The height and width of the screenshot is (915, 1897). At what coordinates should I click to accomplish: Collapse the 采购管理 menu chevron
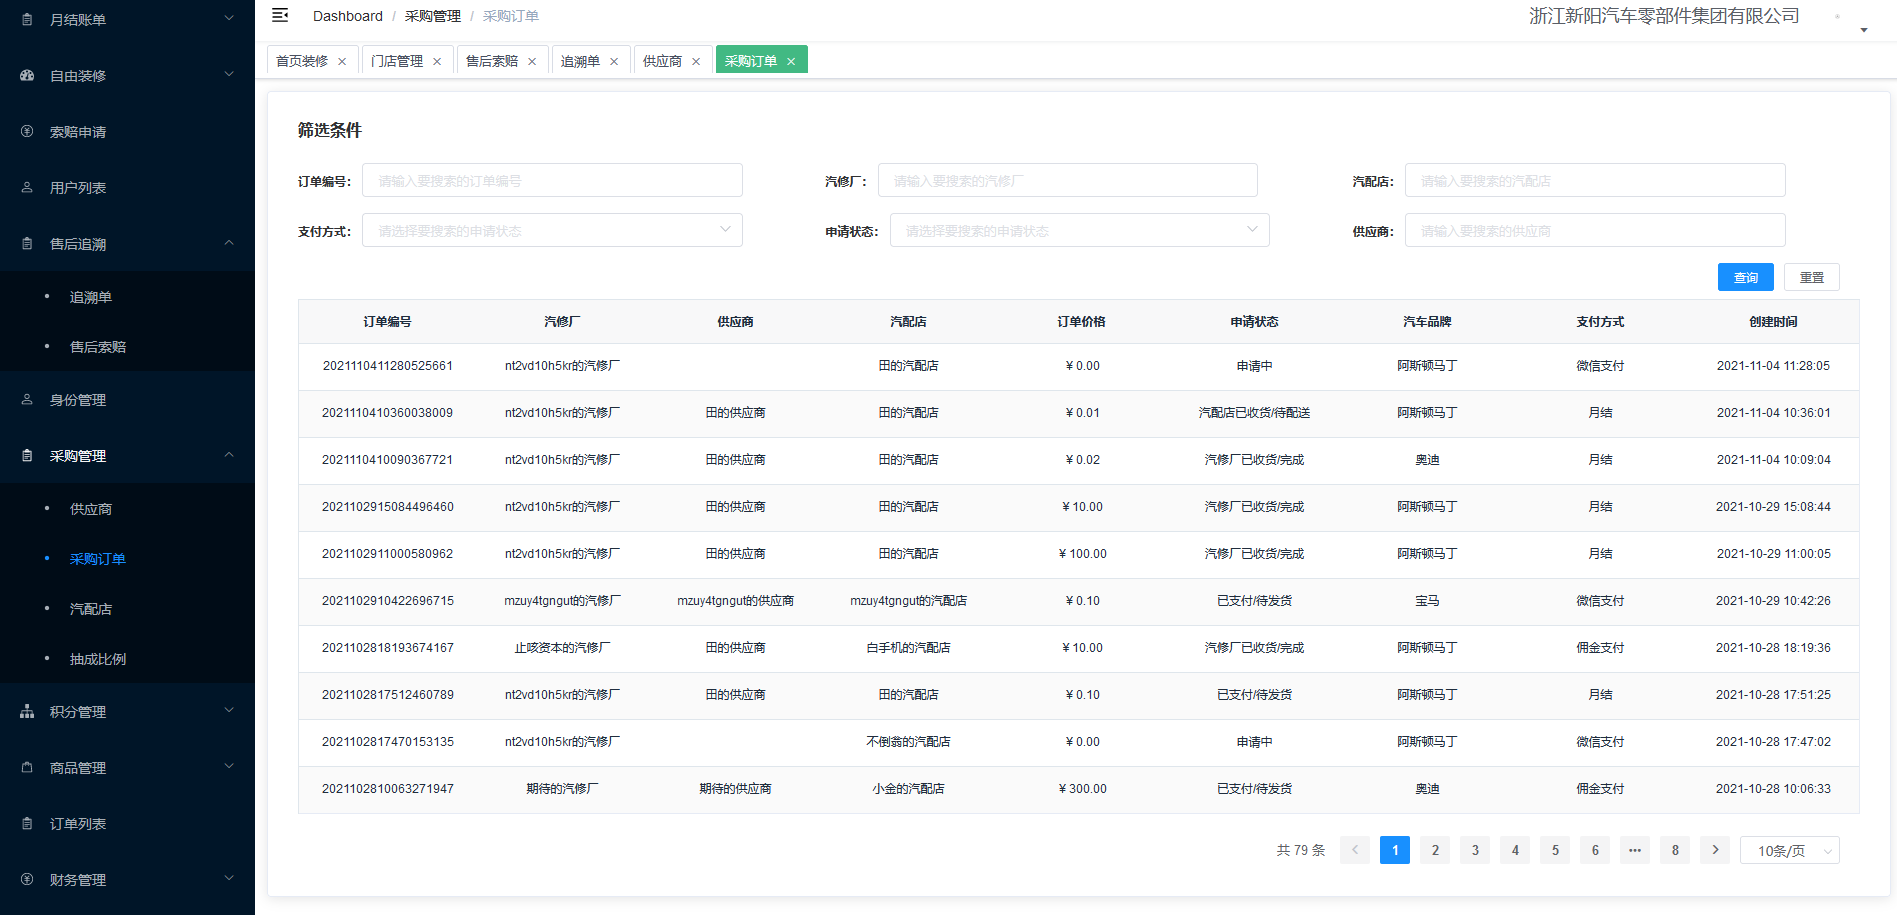coord(229,454)
